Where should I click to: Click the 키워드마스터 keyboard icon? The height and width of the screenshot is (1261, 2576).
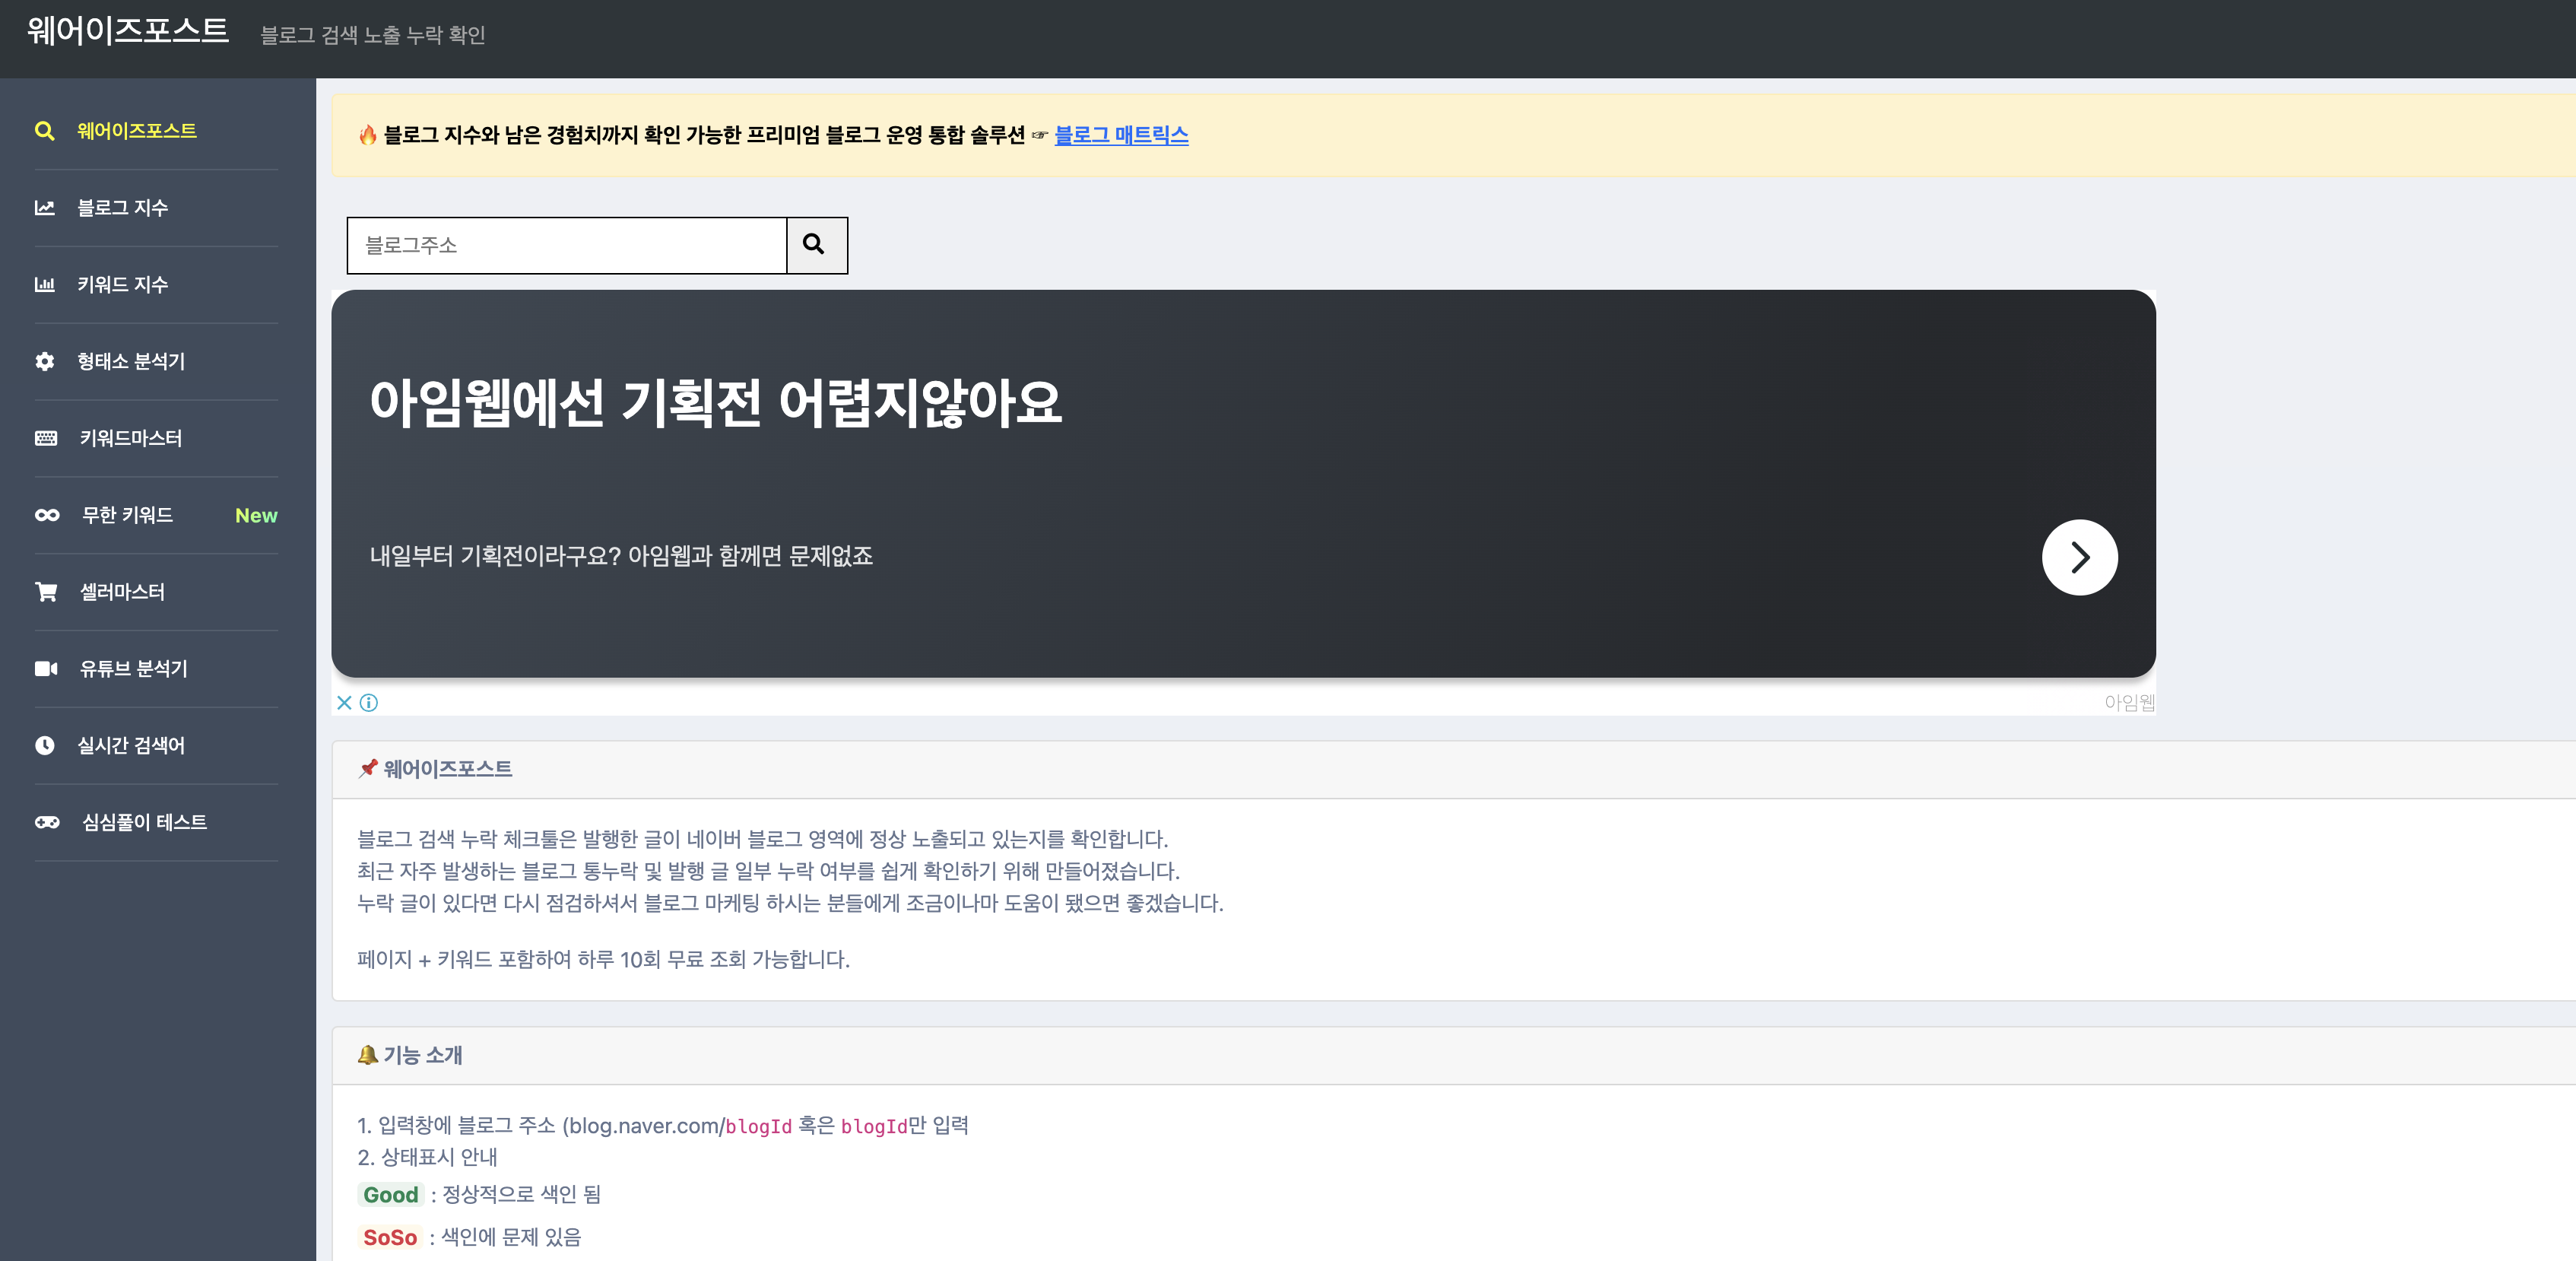click(46, 438)
